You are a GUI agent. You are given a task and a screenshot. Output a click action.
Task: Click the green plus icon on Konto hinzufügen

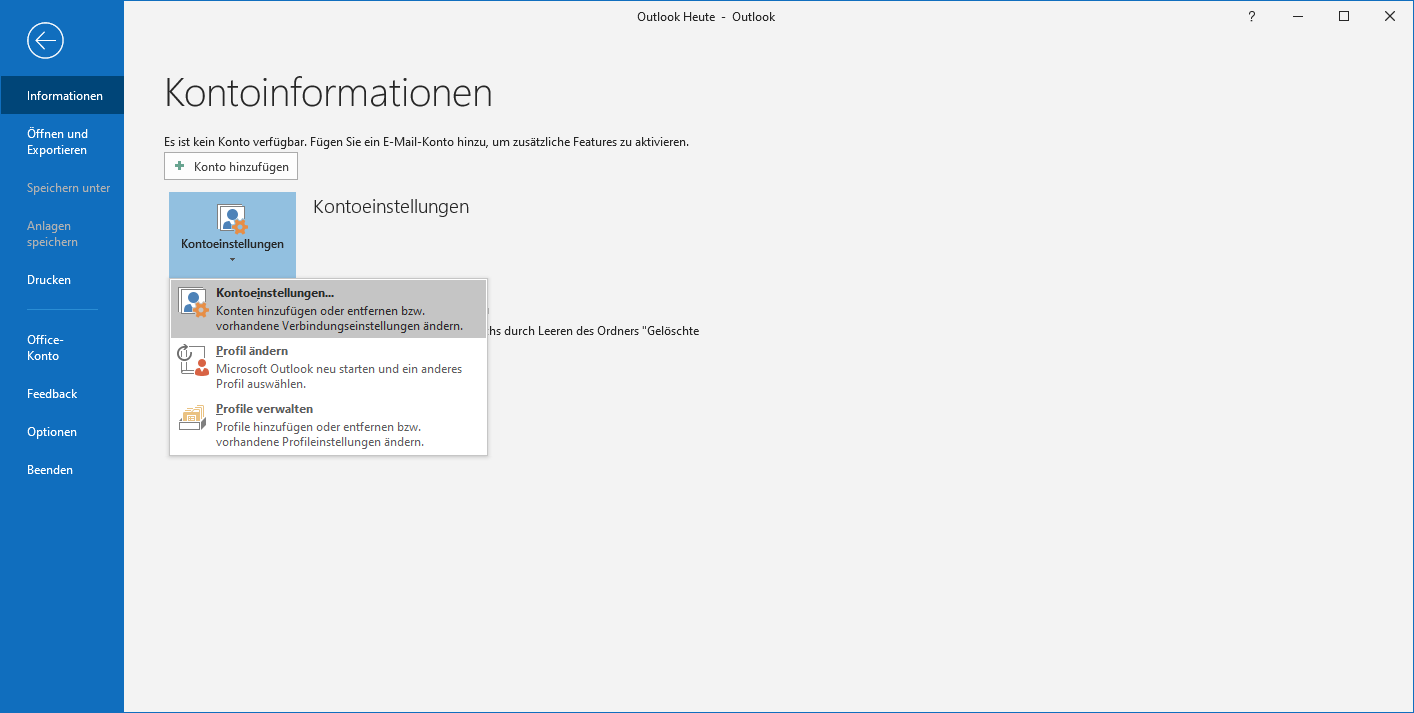coord(180,166)
